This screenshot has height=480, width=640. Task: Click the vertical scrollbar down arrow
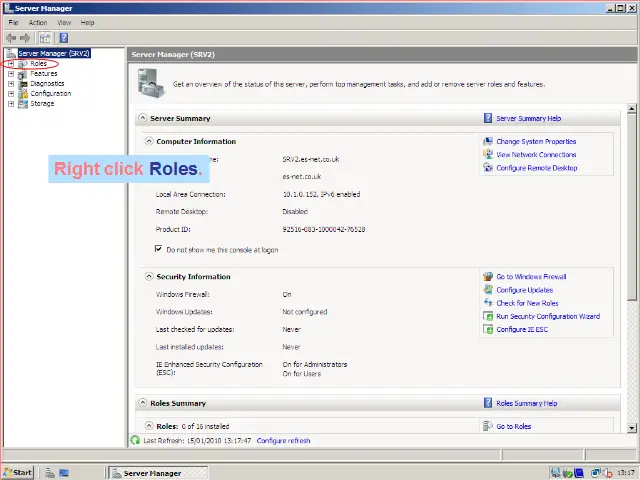pos(633,427)
